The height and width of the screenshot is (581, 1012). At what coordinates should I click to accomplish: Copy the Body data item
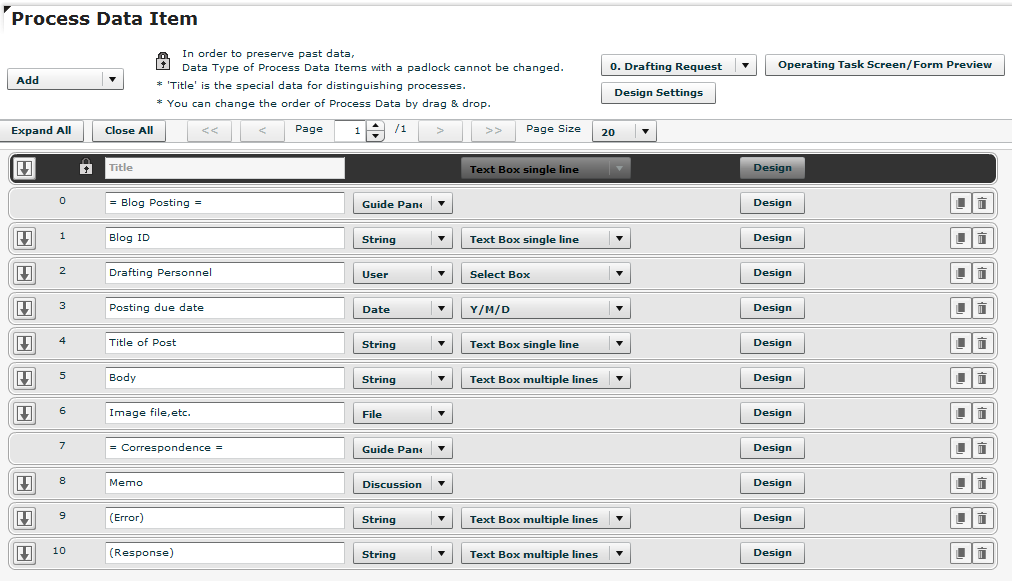960,378
